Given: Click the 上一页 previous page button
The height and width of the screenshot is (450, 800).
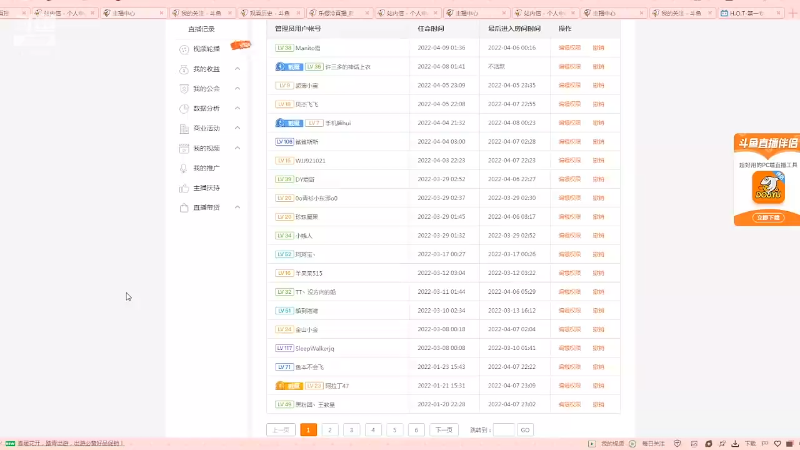Looking at the screenshot, I should (x=281, y=430).
